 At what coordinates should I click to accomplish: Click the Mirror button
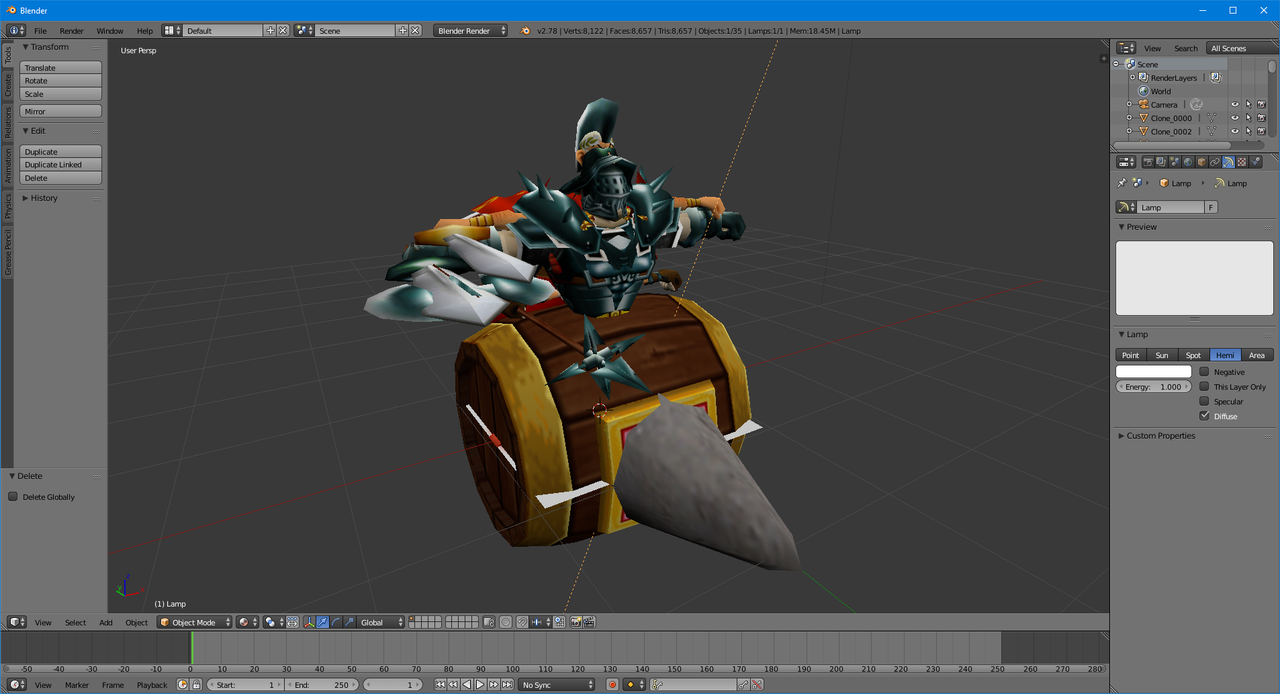click(x=61, y=111)
